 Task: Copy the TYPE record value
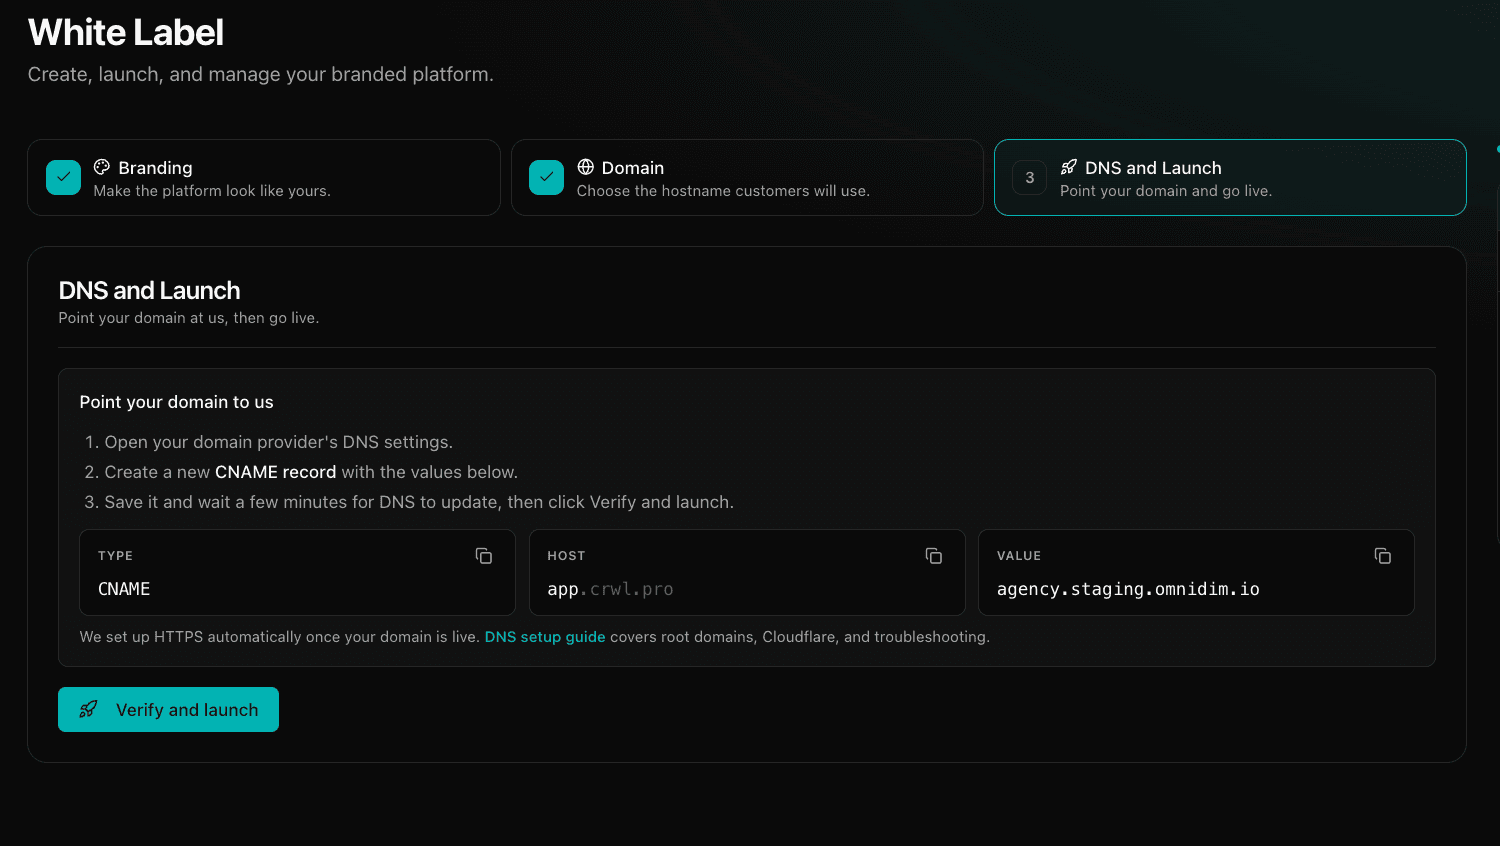484,556
